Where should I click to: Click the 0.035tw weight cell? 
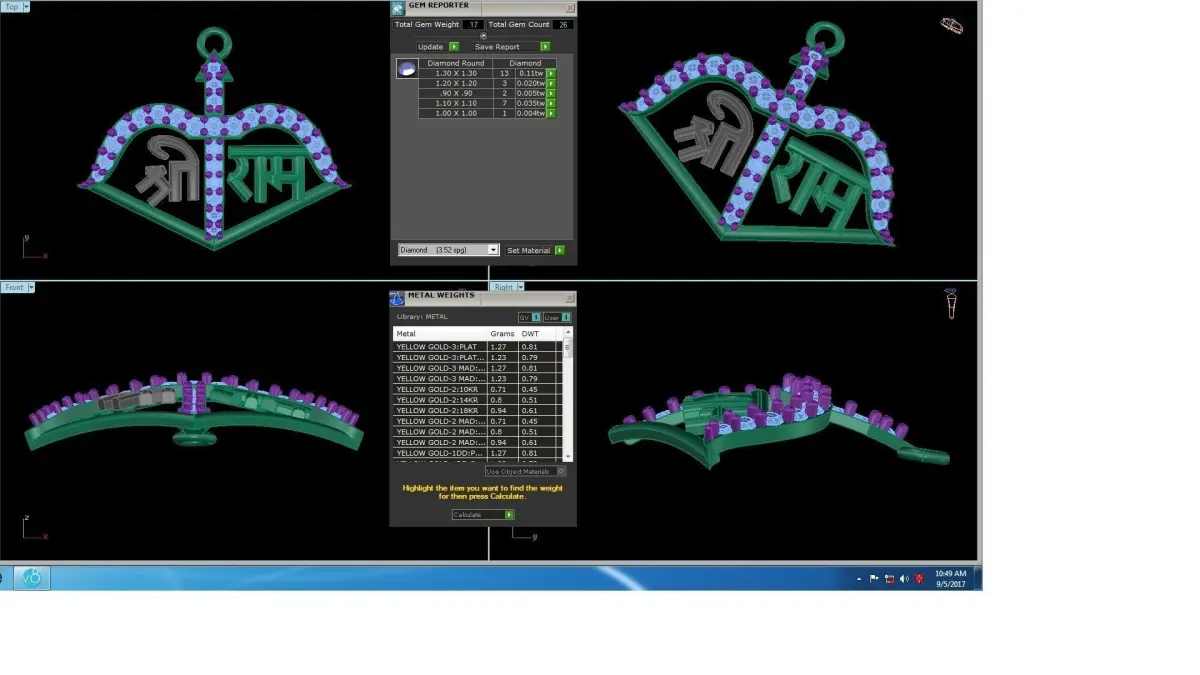[x=531, y=103]
